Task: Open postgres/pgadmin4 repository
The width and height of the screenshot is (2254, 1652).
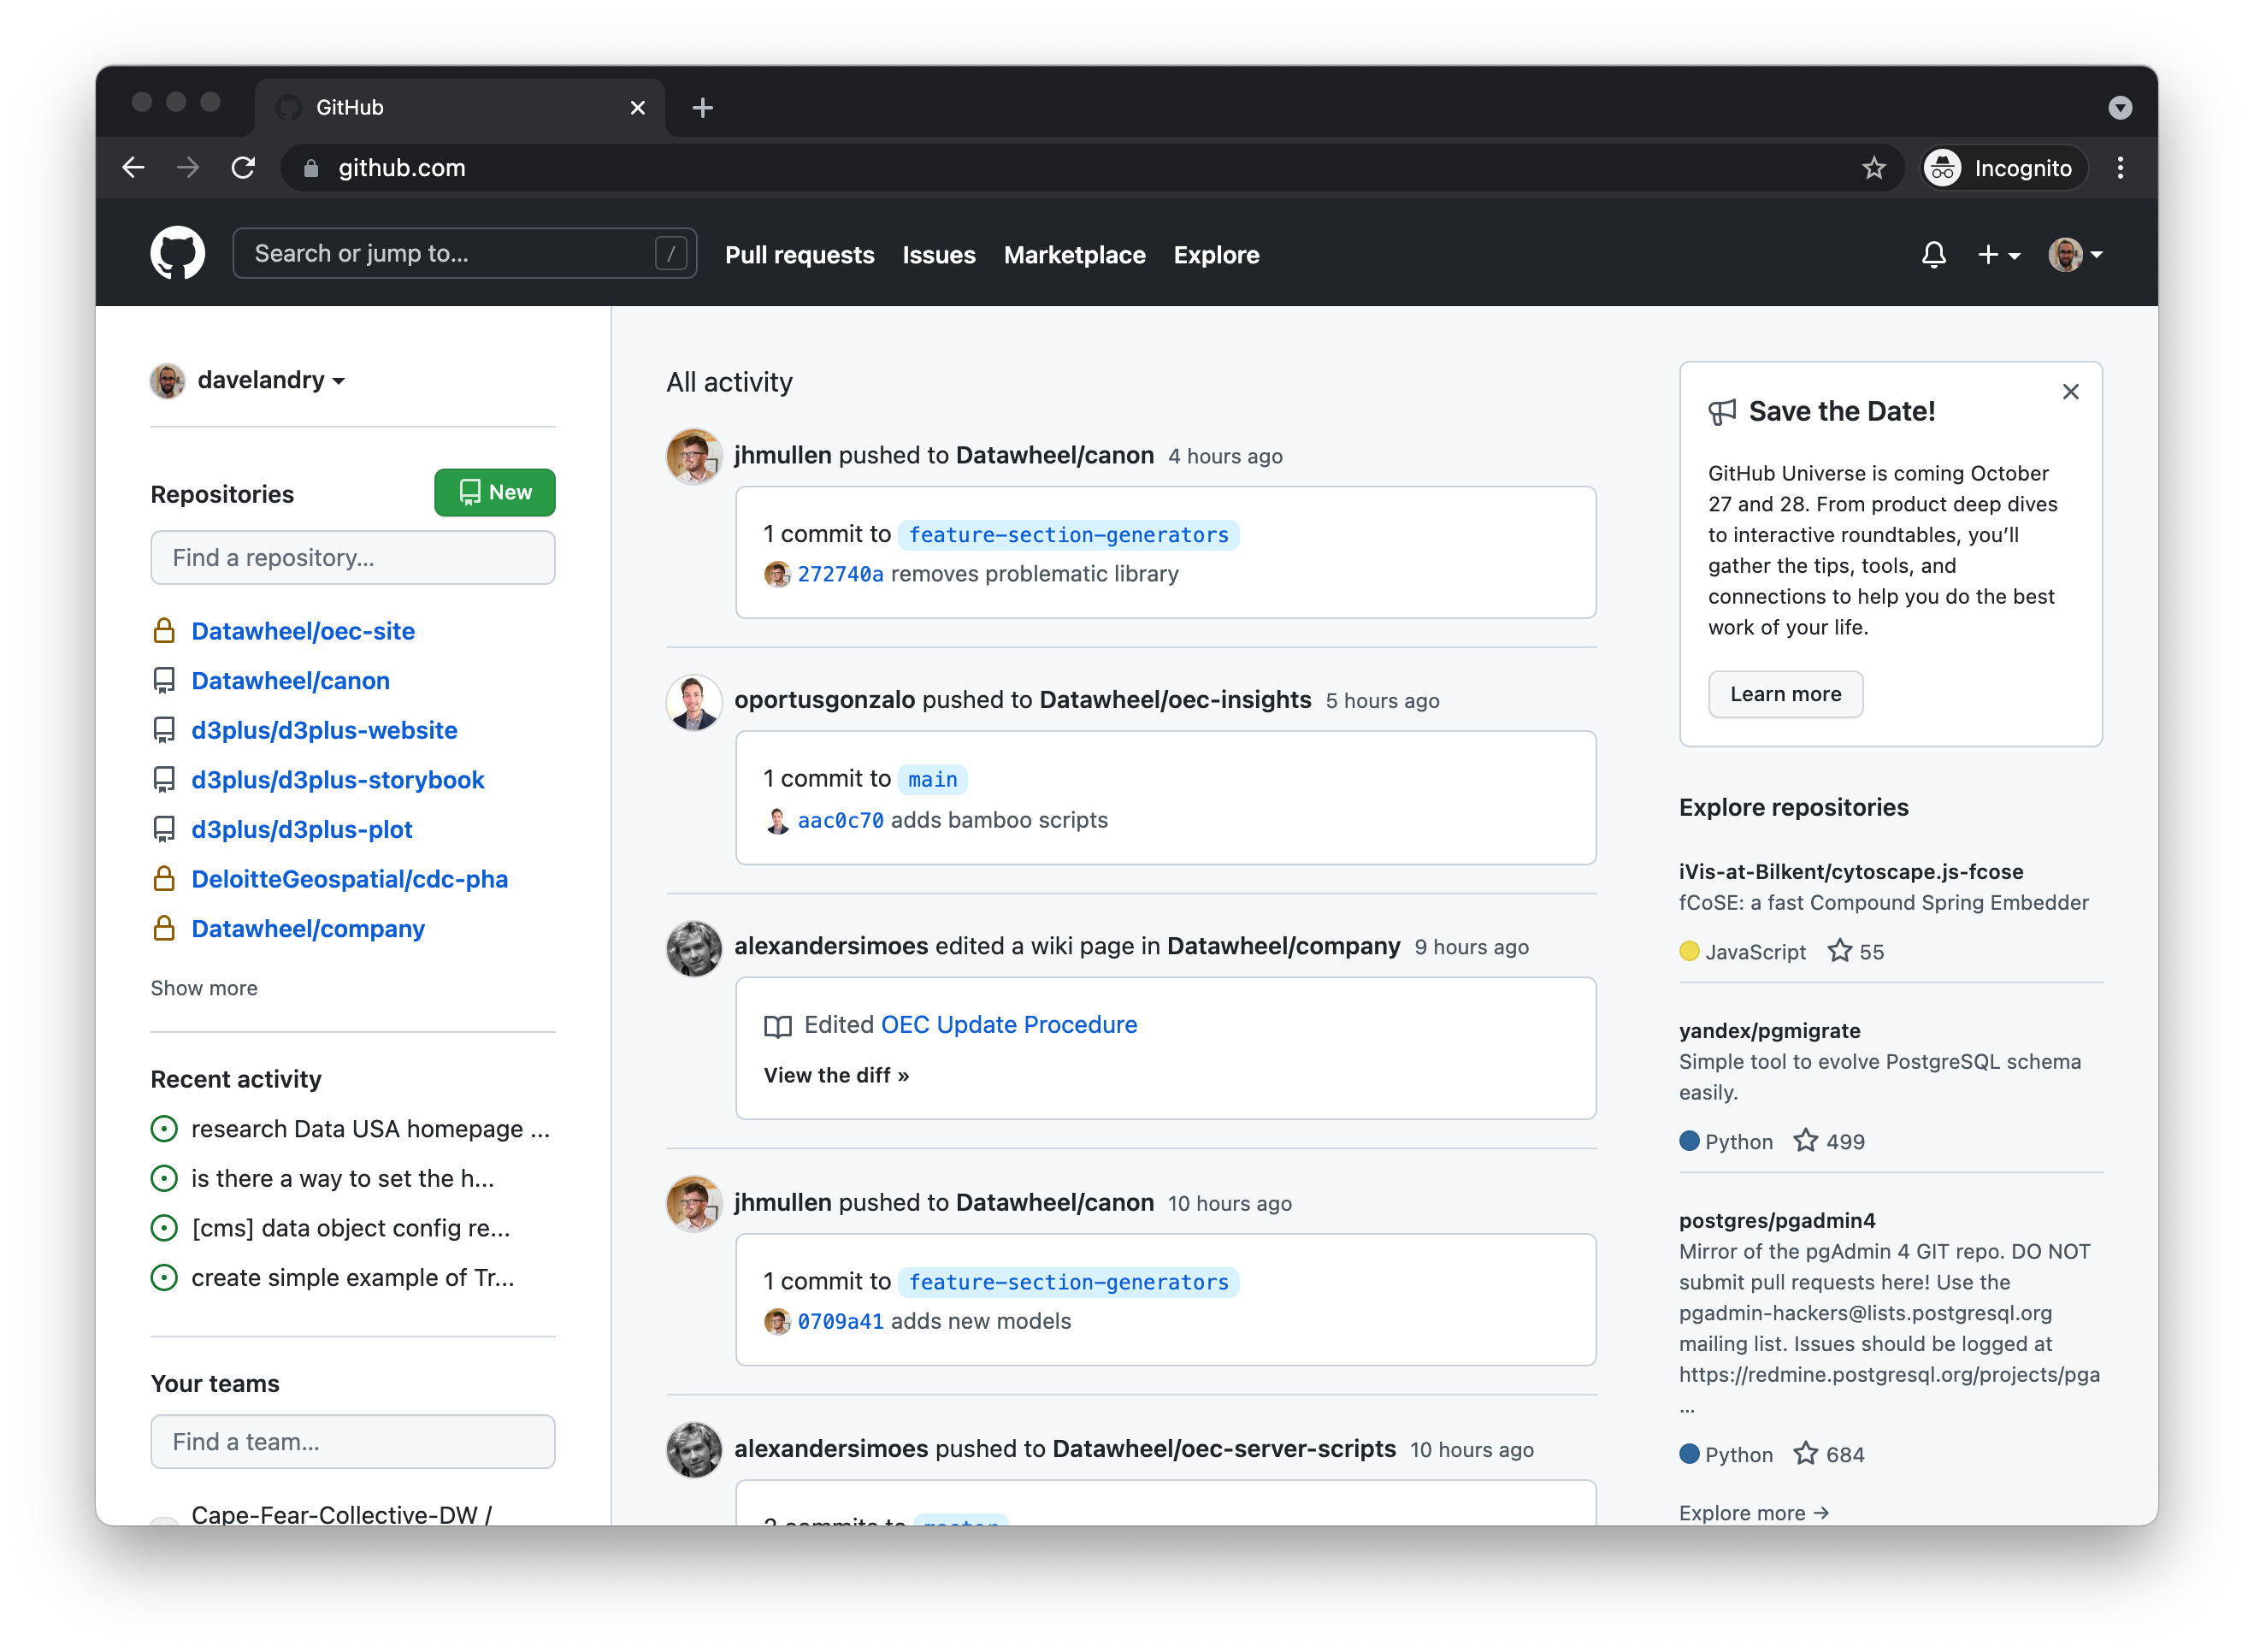Action: pos(1776,1220)
